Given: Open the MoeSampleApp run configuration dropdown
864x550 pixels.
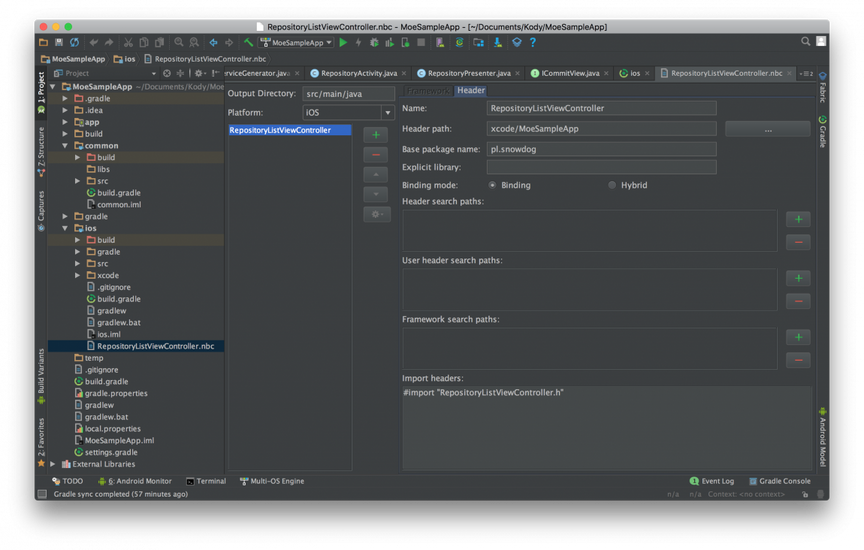Looking at the screenshot, I should click(x=296, y=42).
